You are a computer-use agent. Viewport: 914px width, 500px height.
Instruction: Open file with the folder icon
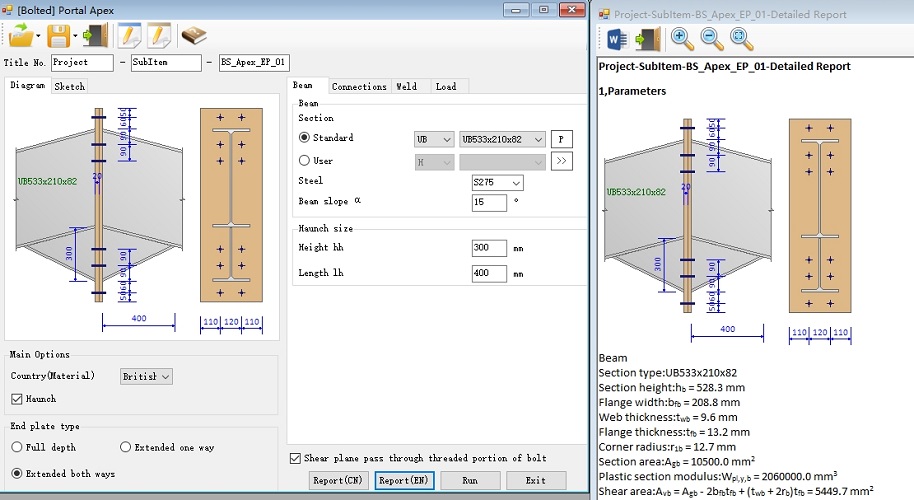[21, 36]
